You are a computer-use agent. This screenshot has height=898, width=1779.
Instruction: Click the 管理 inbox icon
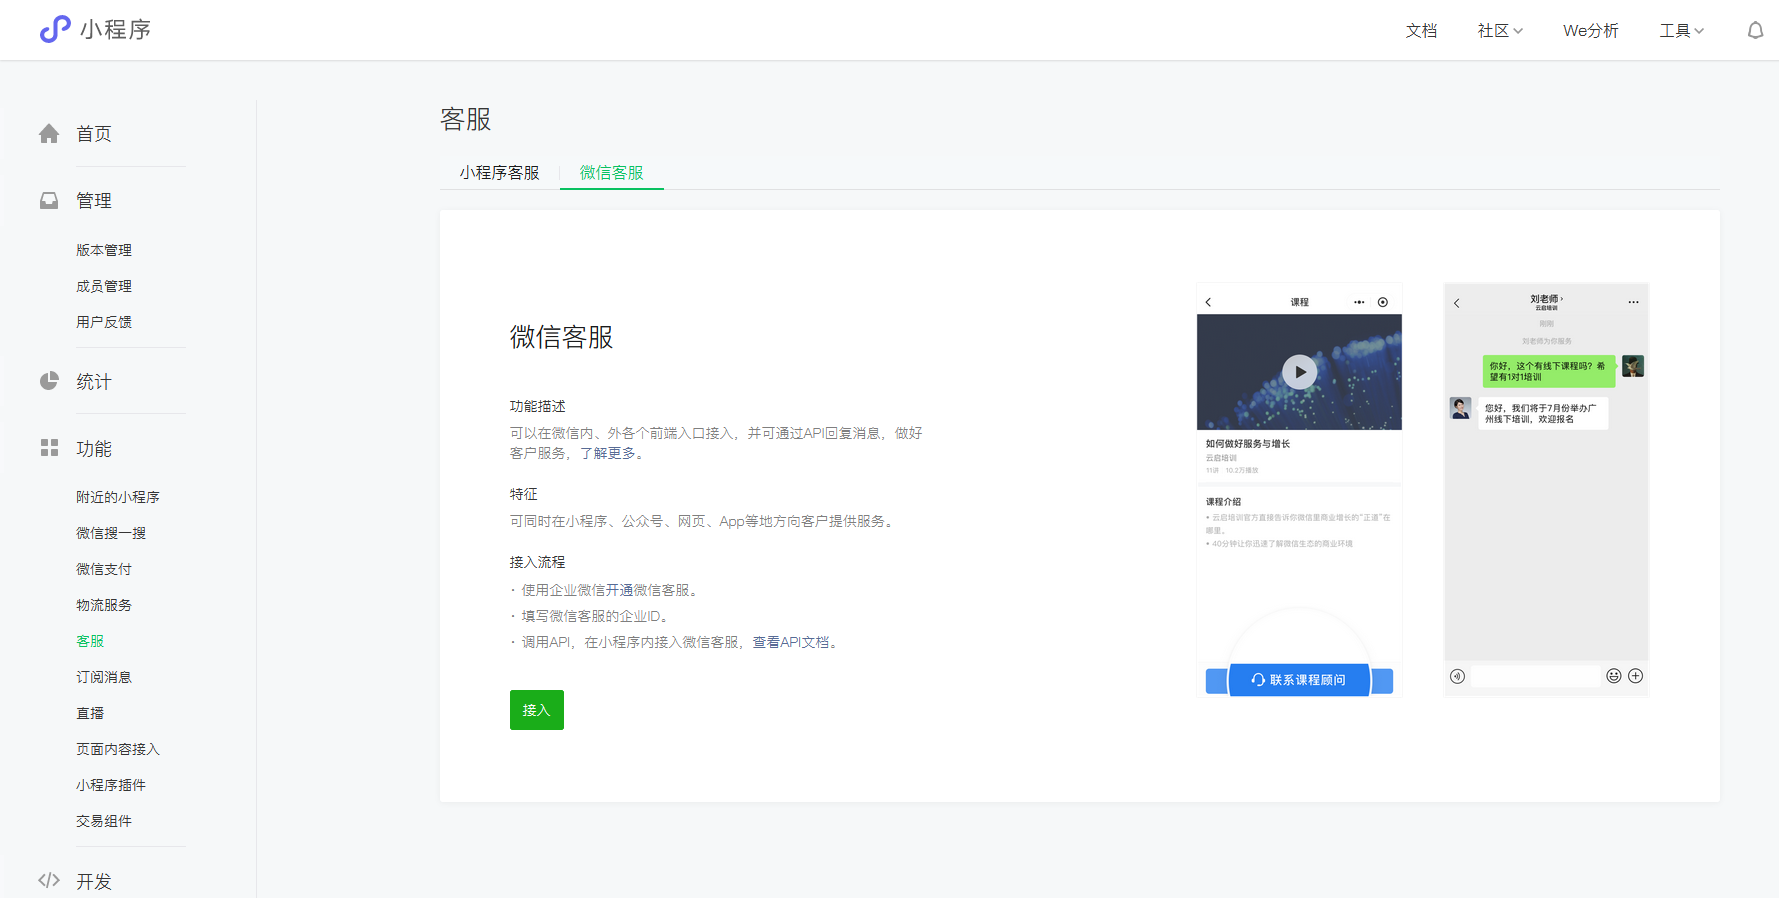tap(49, 201)
